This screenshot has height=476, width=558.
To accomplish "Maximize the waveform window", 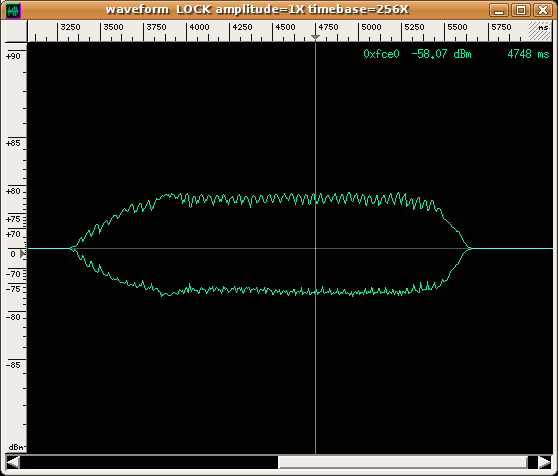I will coord(521,10).
